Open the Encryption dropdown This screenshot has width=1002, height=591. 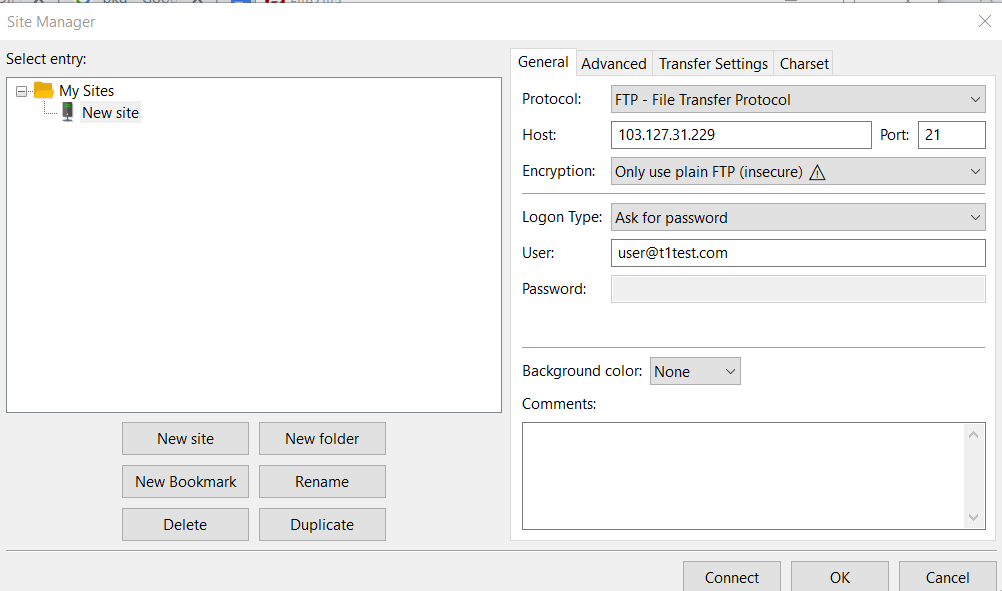point(798,171)
